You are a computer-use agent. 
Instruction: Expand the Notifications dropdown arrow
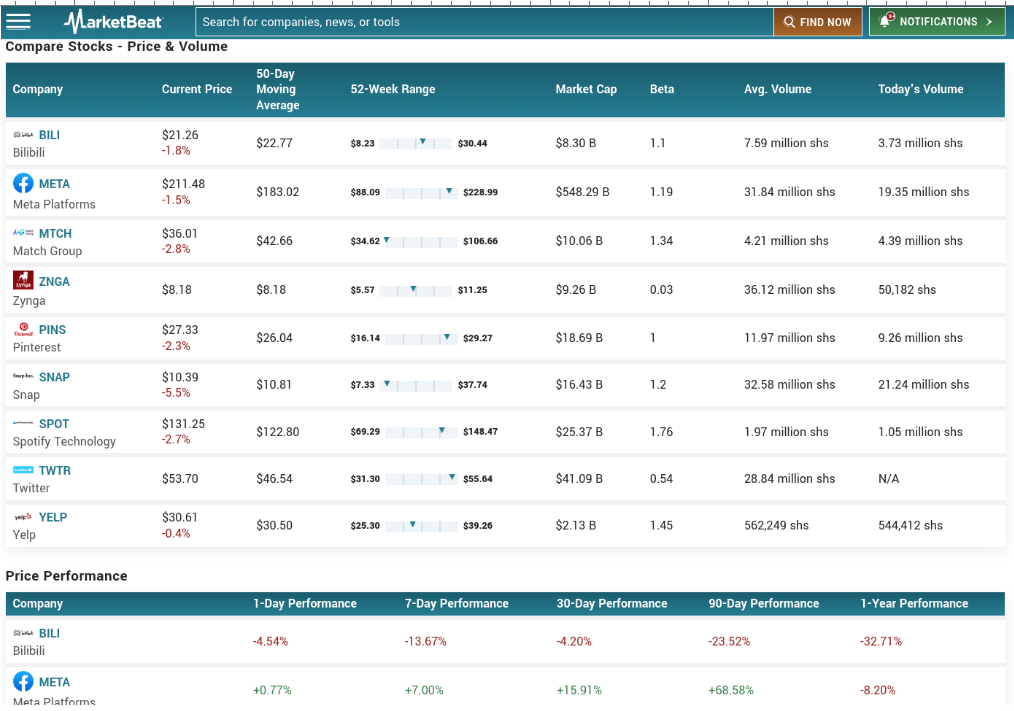pos(989,21)
